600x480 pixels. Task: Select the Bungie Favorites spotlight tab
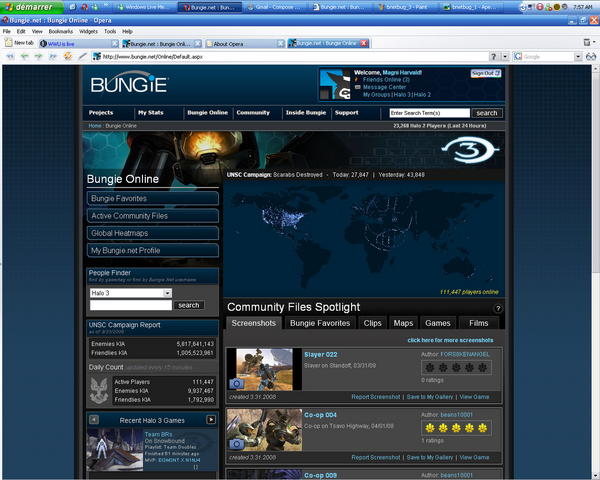point(320,323)
